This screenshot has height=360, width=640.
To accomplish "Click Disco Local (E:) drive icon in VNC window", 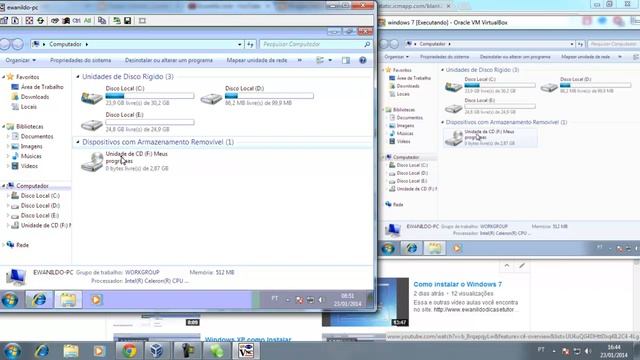I will coord(91,124).
